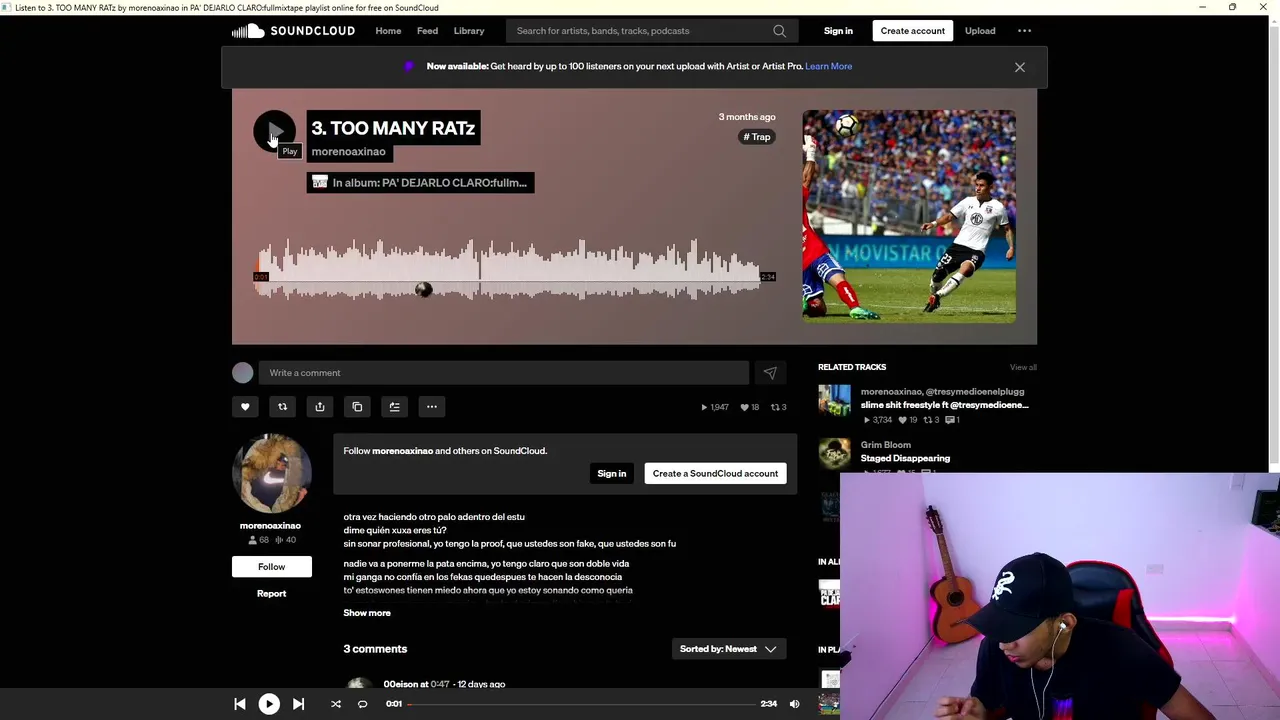The image size is (1280, 720).
Task: Open the Library tab
Action: point(469,31)
